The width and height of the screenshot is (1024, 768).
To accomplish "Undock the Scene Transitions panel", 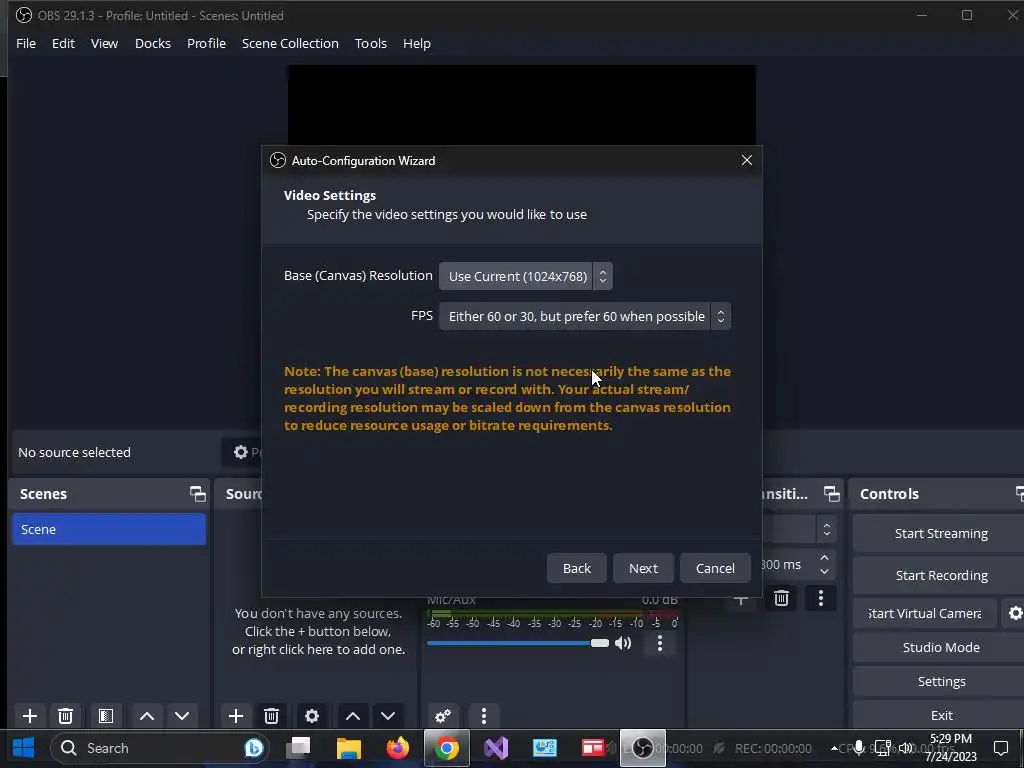I will point(831,494).
